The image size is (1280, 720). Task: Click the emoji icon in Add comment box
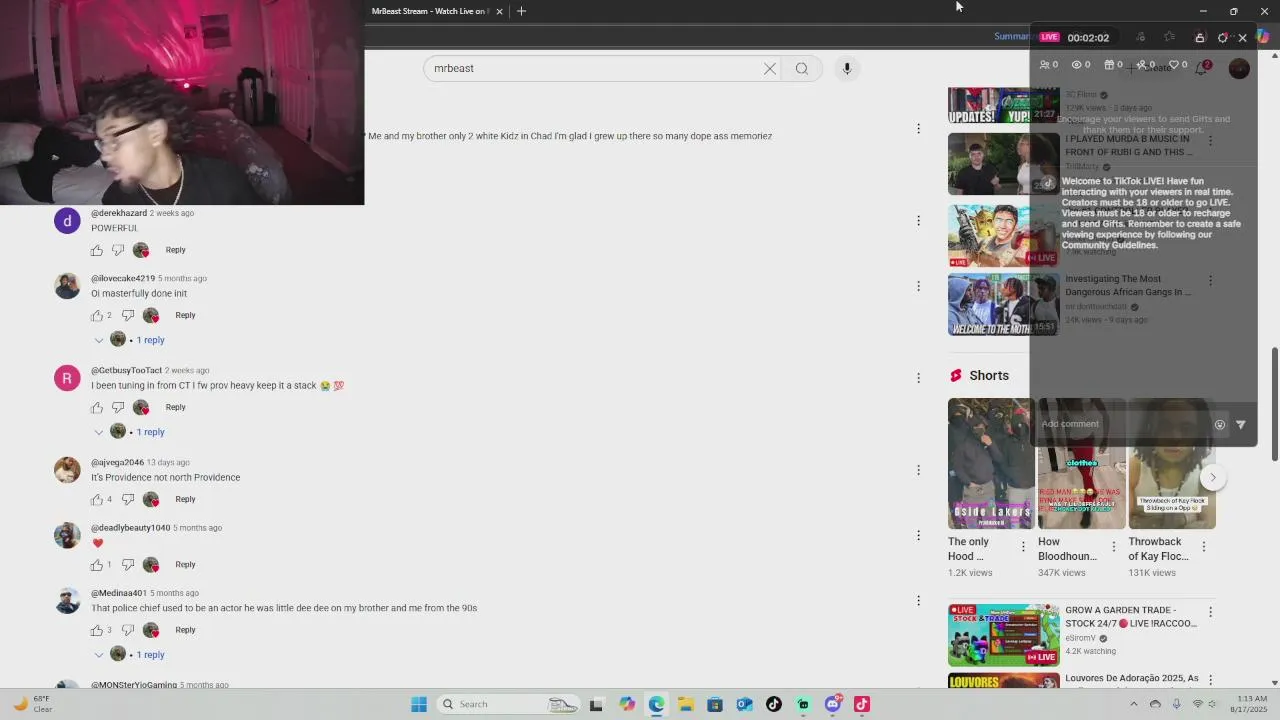tap(1220, 424)
